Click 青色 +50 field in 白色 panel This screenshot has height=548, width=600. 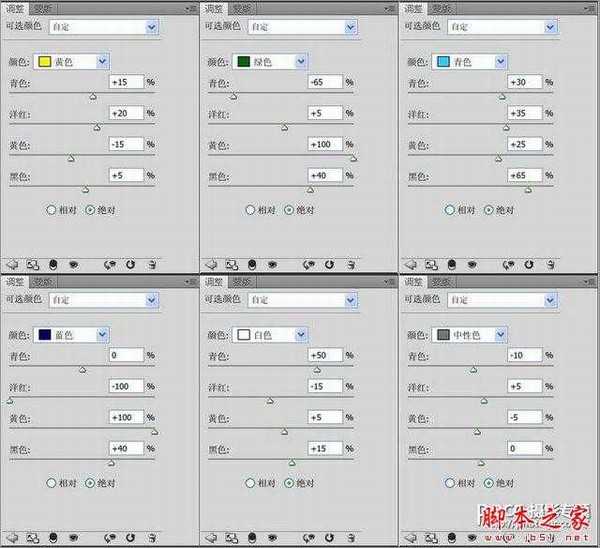325,355
